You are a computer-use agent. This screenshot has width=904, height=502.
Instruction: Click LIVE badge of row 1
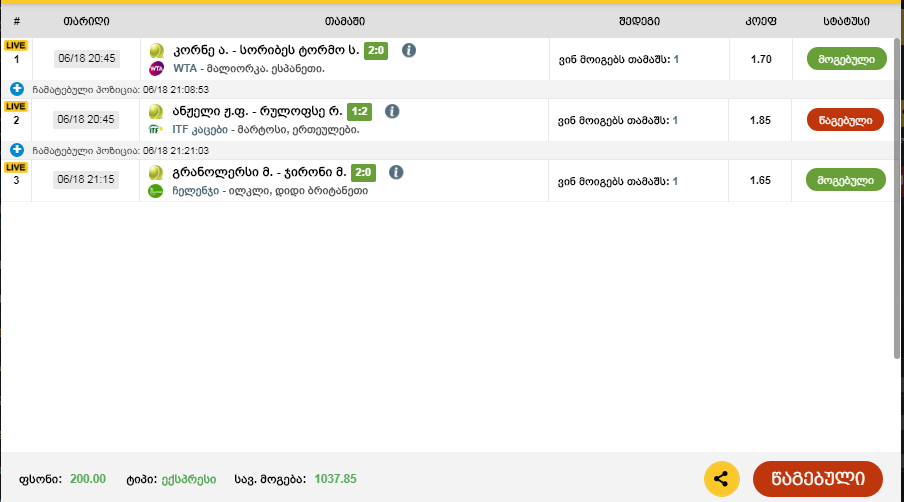[16, 46]
